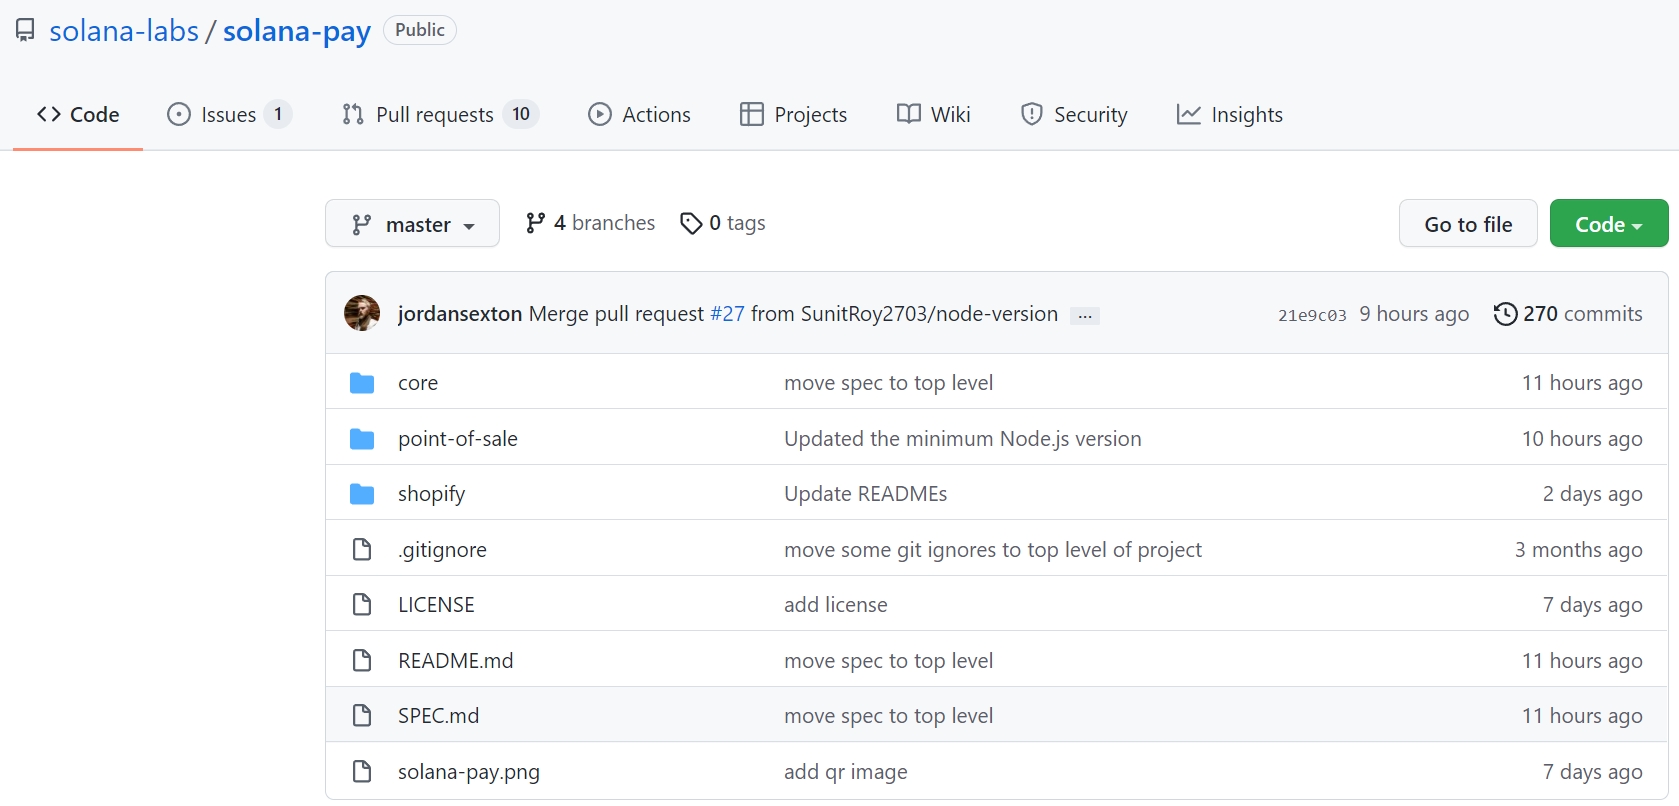Open 'Updated the minimum Node.js version' commit
Viewport: 1679px width, 806px height.
[963, 439]
